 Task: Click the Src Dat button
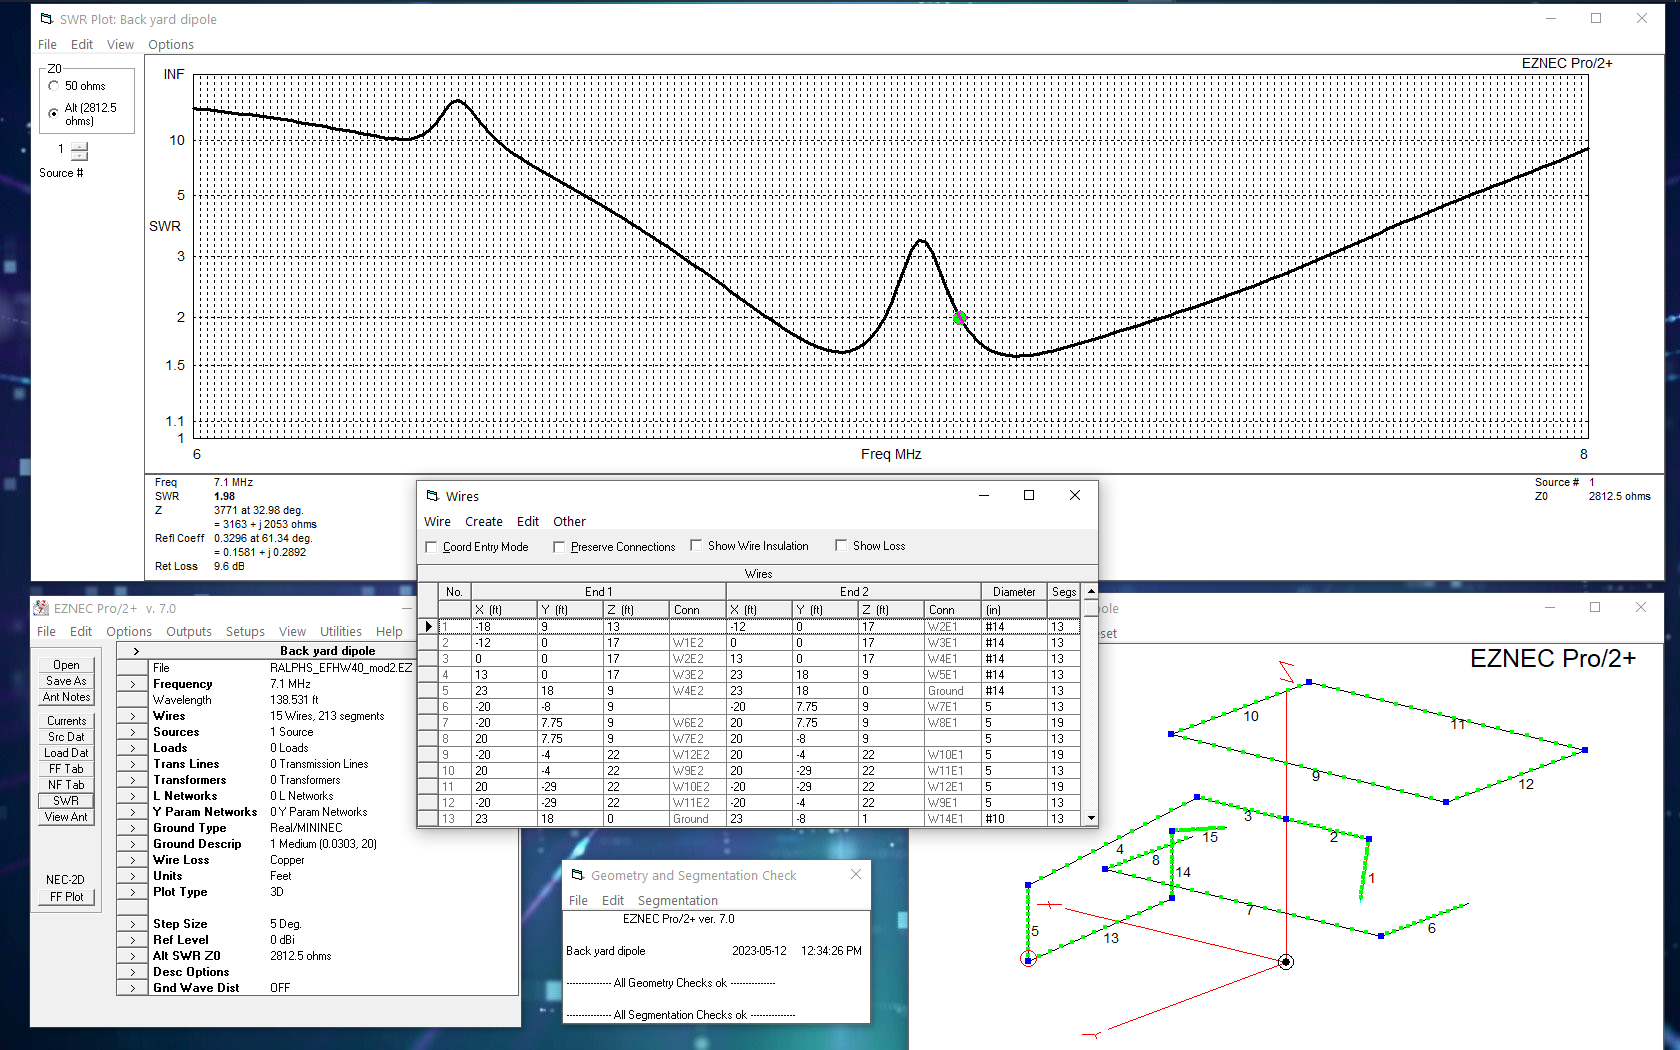pyautogui.click(x=66, y=737)
